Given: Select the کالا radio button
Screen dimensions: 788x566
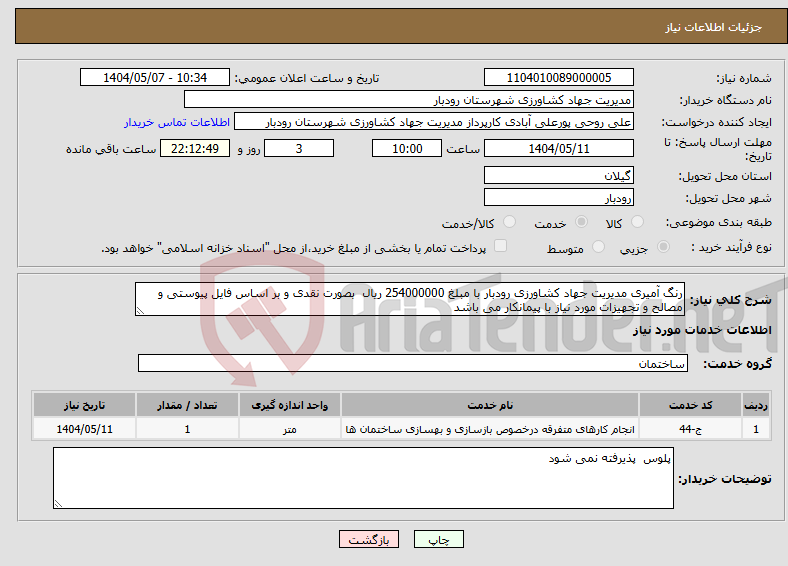Looking at the screenshot, I should coord(637,222).
